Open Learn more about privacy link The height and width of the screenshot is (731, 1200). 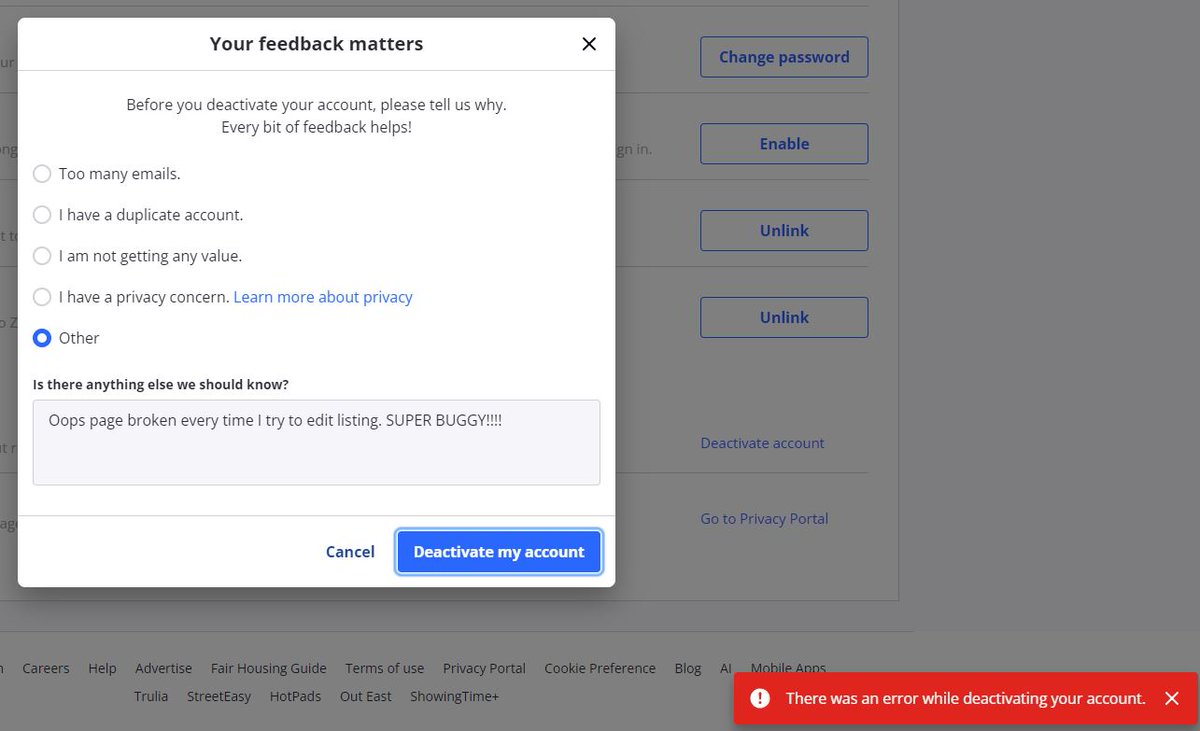pos(323,297)
